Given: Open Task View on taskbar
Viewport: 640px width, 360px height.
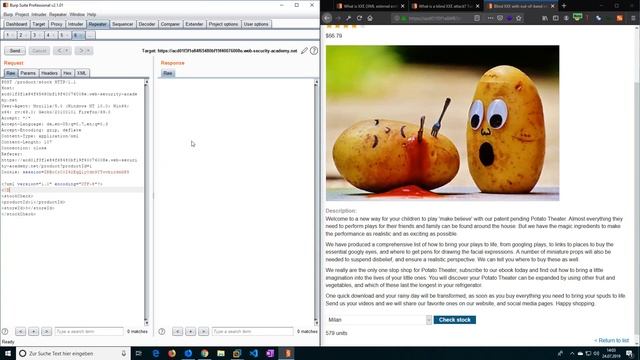Looking at the screenshot, I should (x=138, y=353).
